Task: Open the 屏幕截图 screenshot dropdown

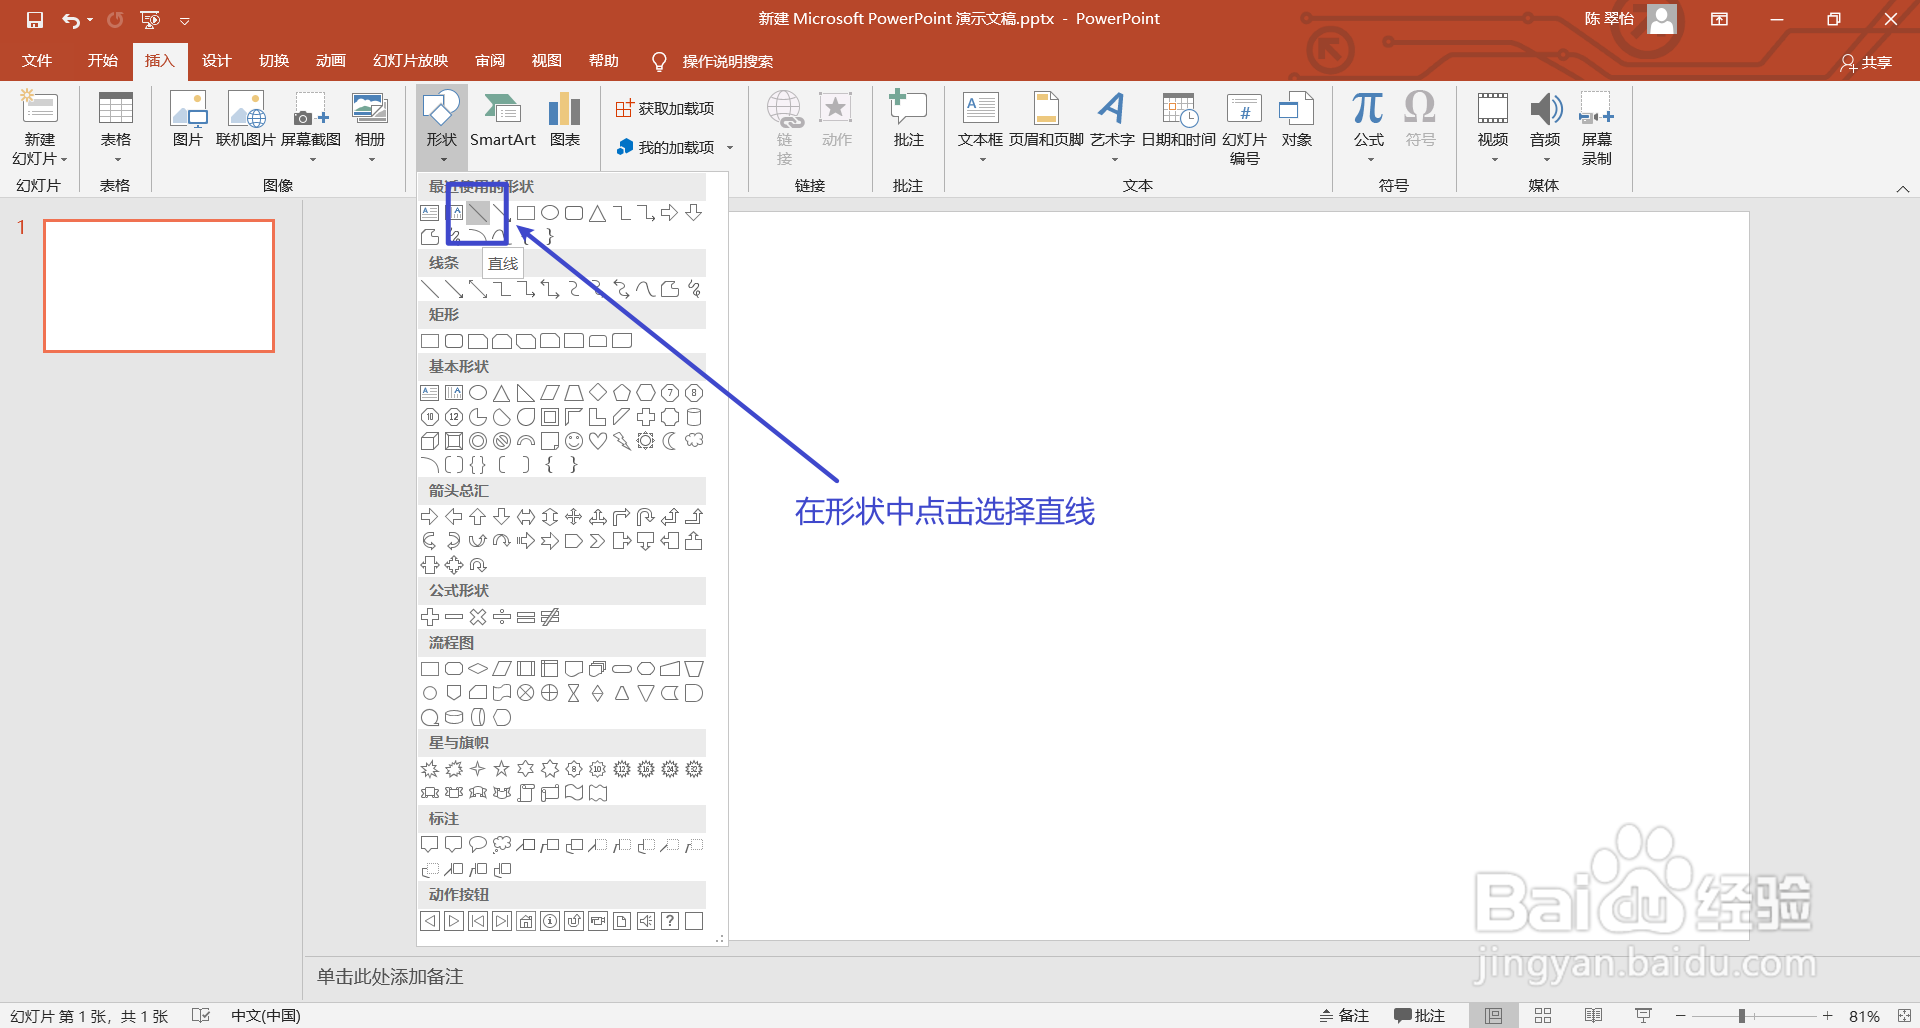Action: 311,160
